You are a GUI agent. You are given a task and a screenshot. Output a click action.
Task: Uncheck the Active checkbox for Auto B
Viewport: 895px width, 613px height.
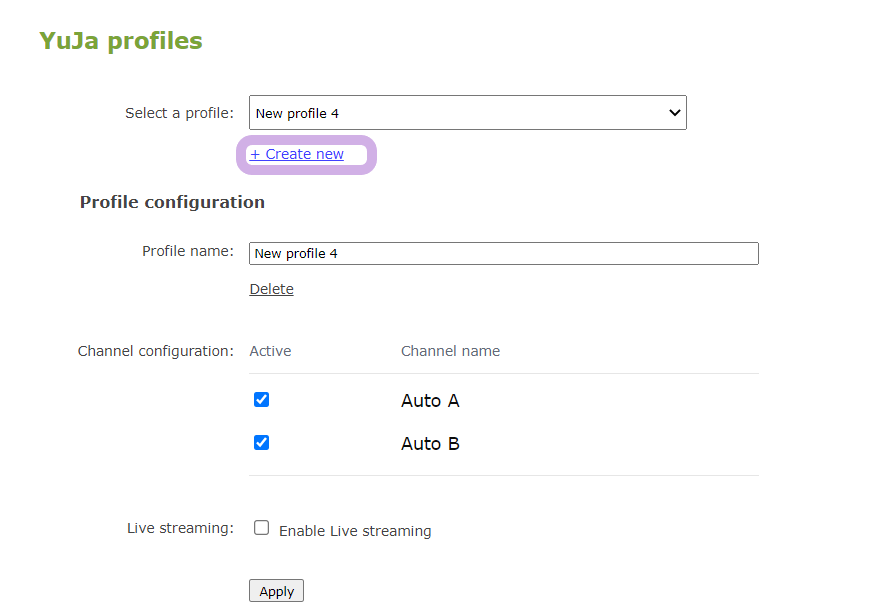[x=262, y=442]
